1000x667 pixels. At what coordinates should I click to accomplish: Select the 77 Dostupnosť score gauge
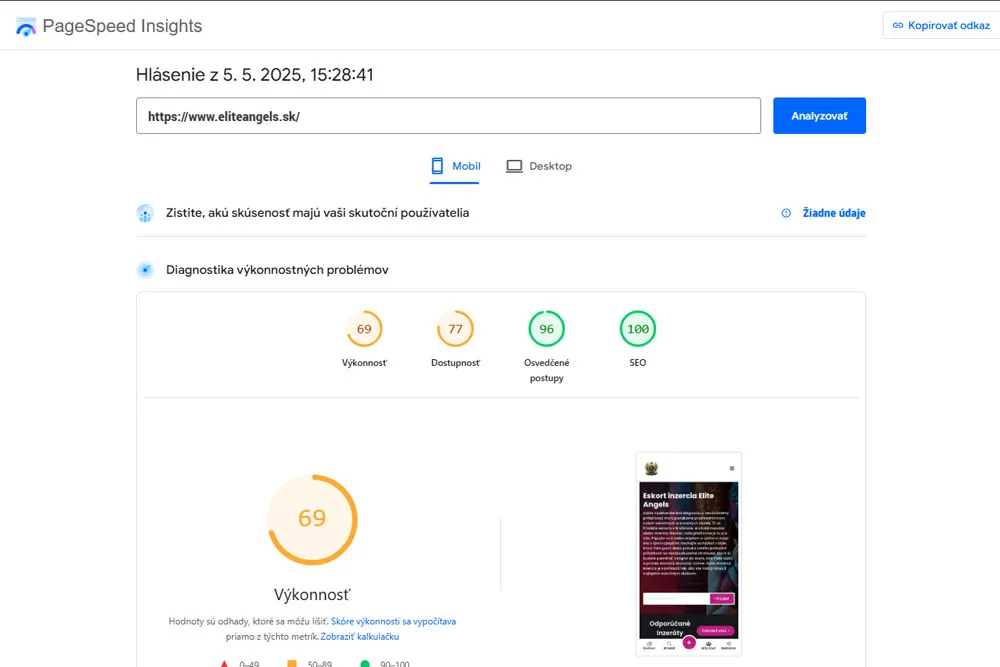click(x=455, y=329)
